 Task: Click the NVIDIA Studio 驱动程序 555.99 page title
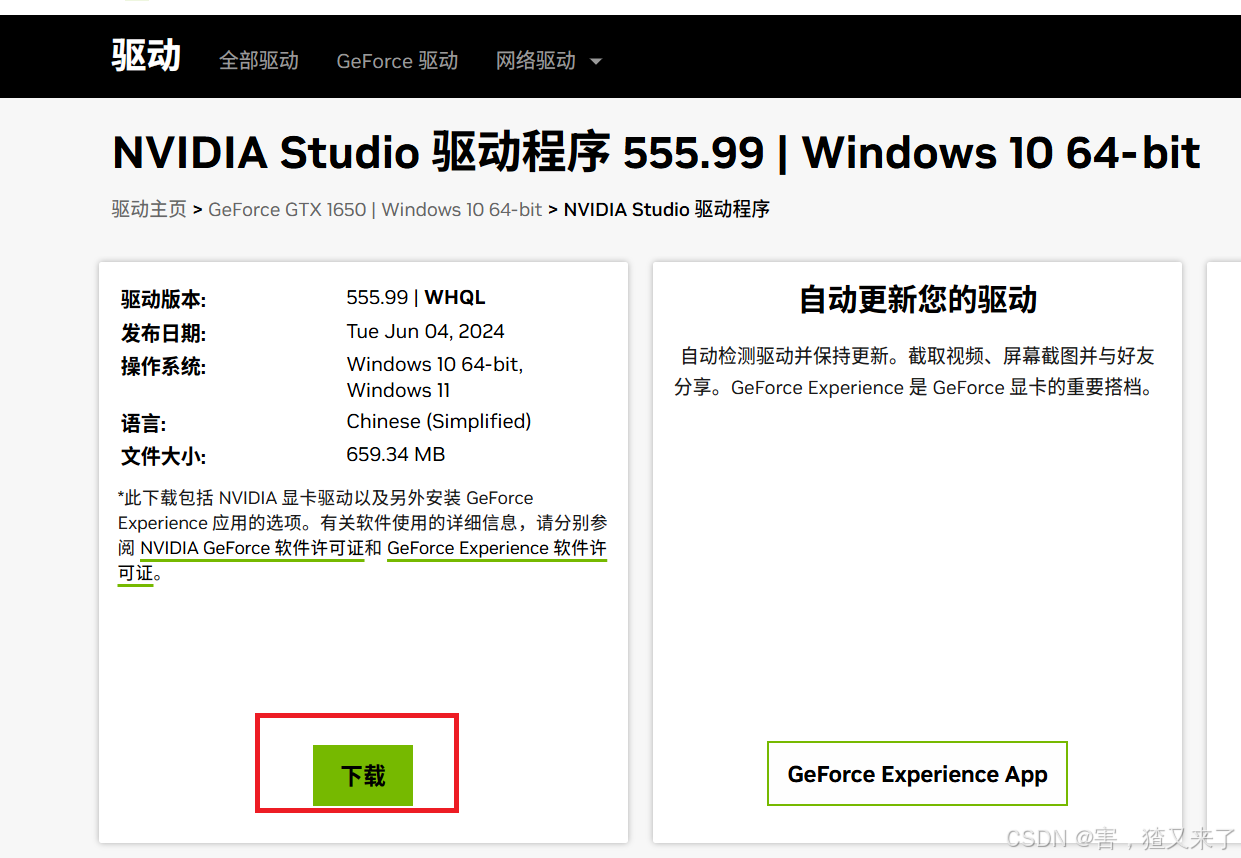coord(656,153)
